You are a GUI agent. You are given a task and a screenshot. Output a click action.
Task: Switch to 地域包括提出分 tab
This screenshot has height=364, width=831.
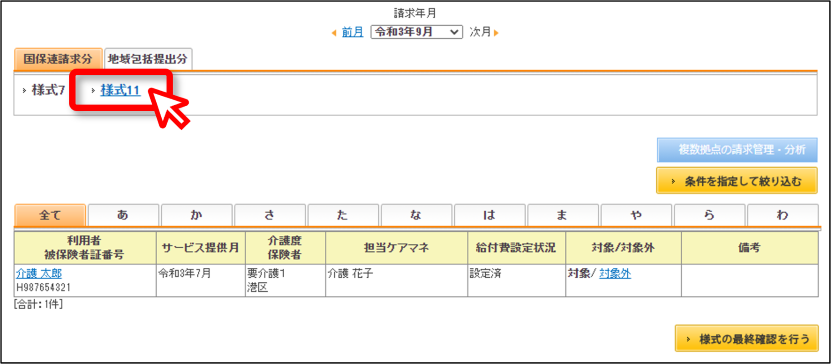coord(148,59)
